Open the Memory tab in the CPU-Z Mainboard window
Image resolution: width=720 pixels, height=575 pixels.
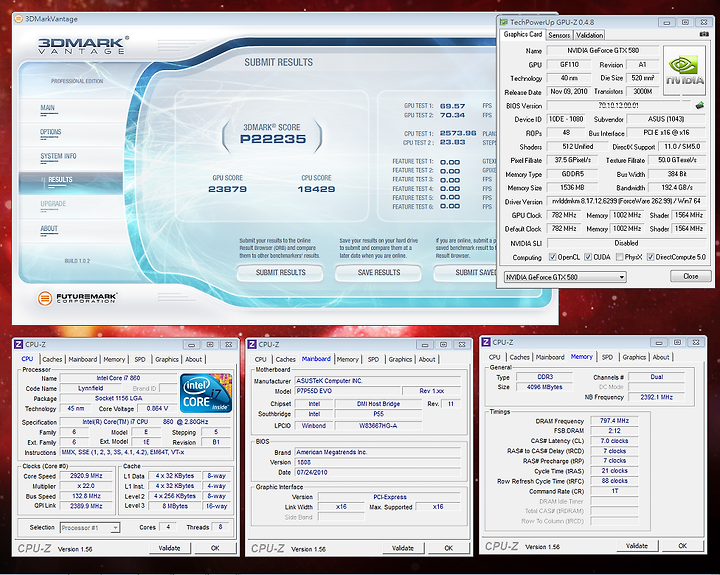347,359
